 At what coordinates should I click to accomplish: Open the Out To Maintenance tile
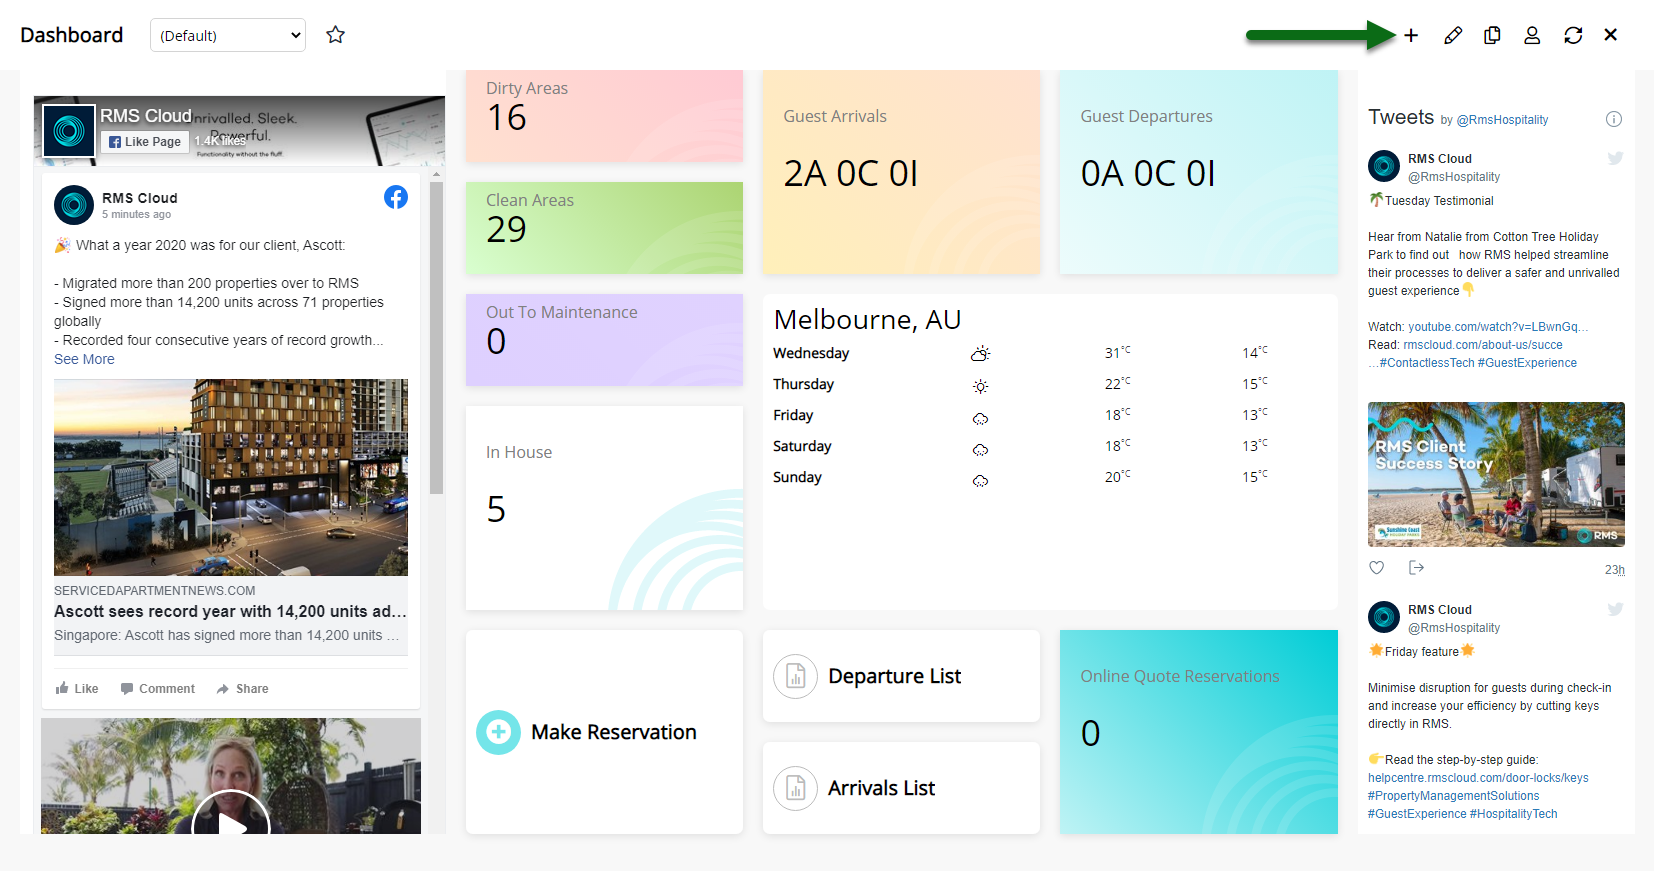pos(604,340)
